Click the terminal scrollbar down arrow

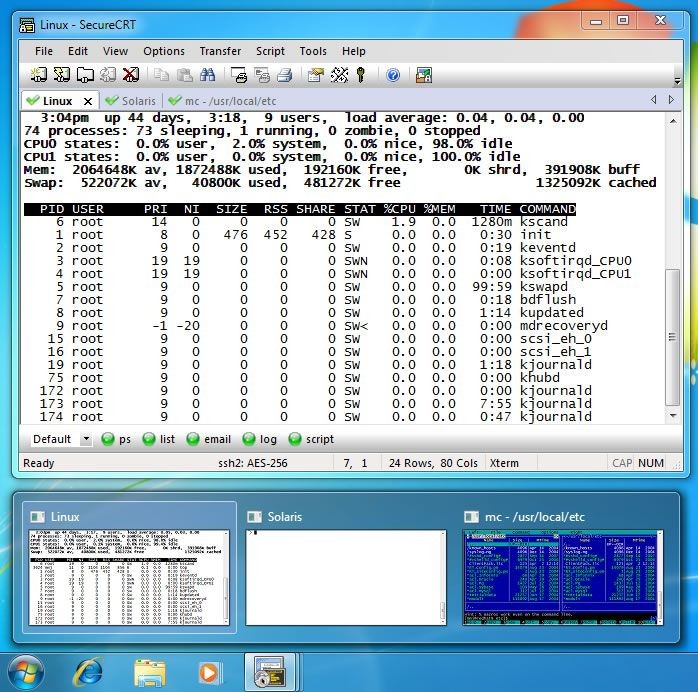(x=673, y=416)
